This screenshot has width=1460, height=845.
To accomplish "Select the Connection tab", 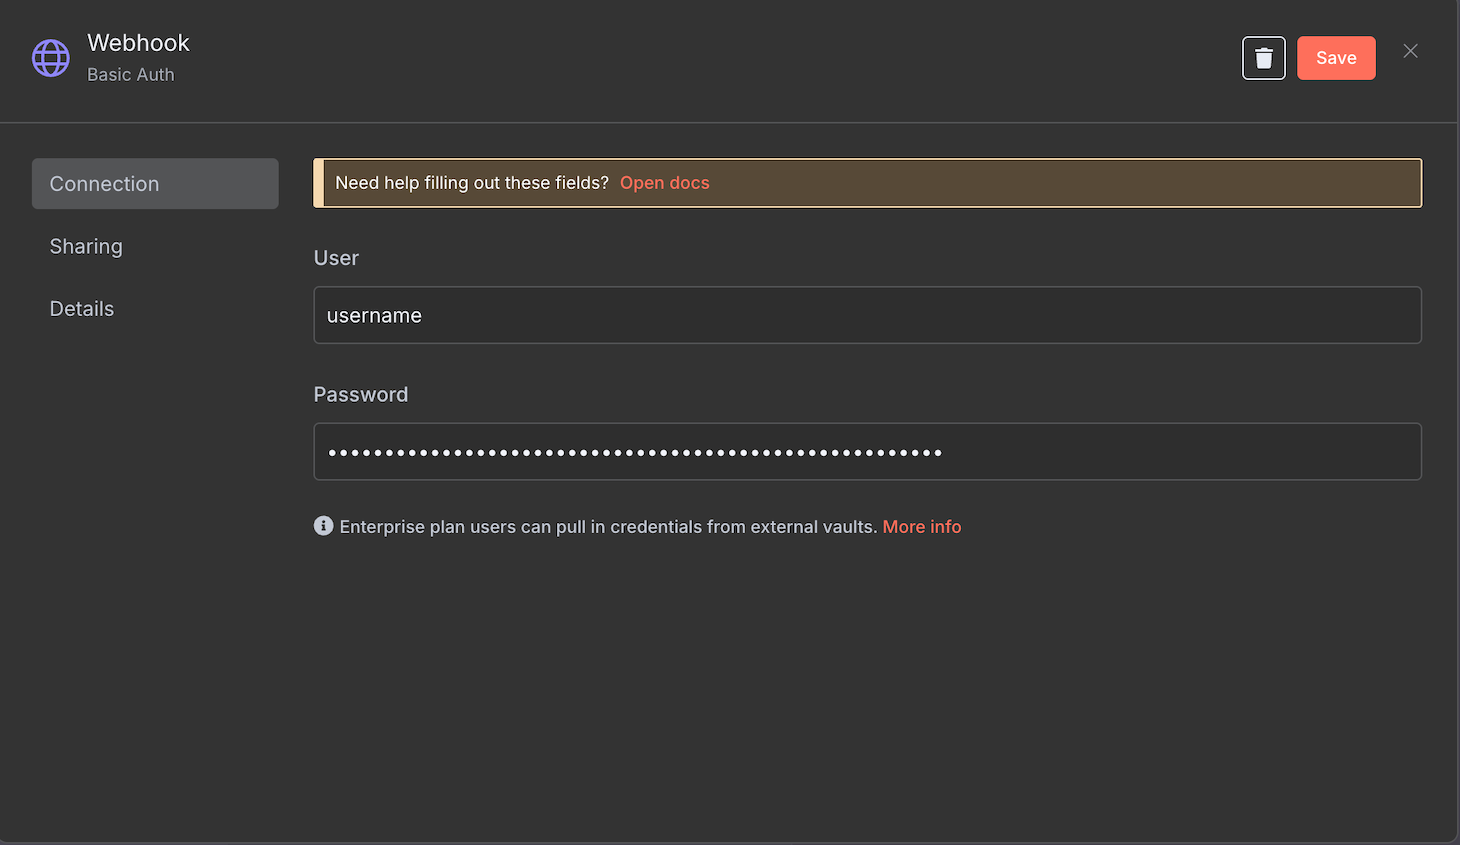I will click(x=104, y=183).
